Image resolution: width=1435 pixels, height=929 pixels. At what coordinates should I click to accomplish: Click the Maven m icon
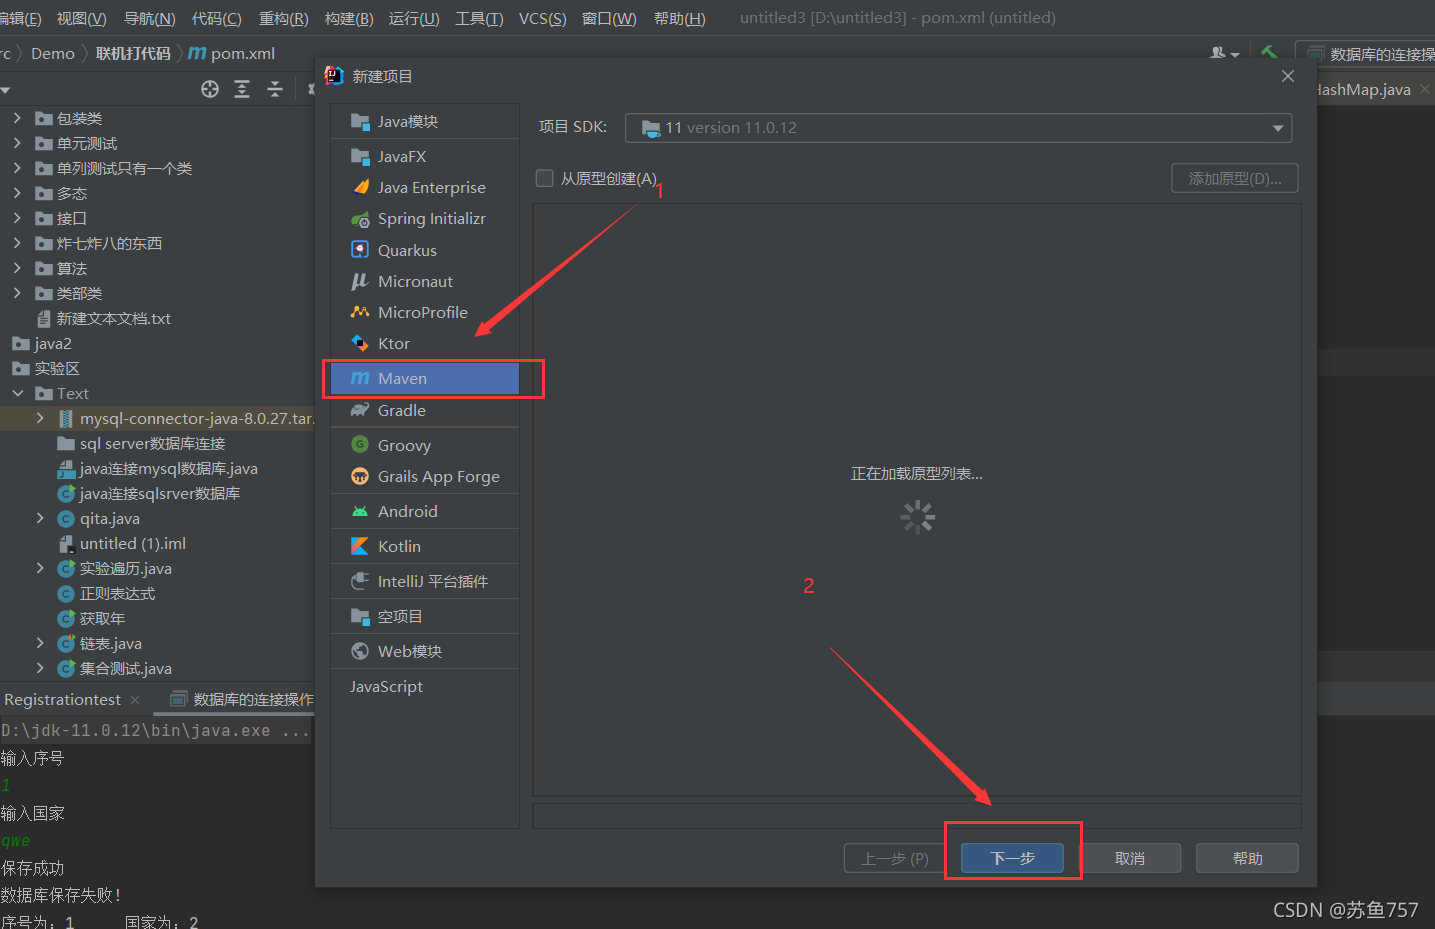pyautogui.click(x=360, y=378)
